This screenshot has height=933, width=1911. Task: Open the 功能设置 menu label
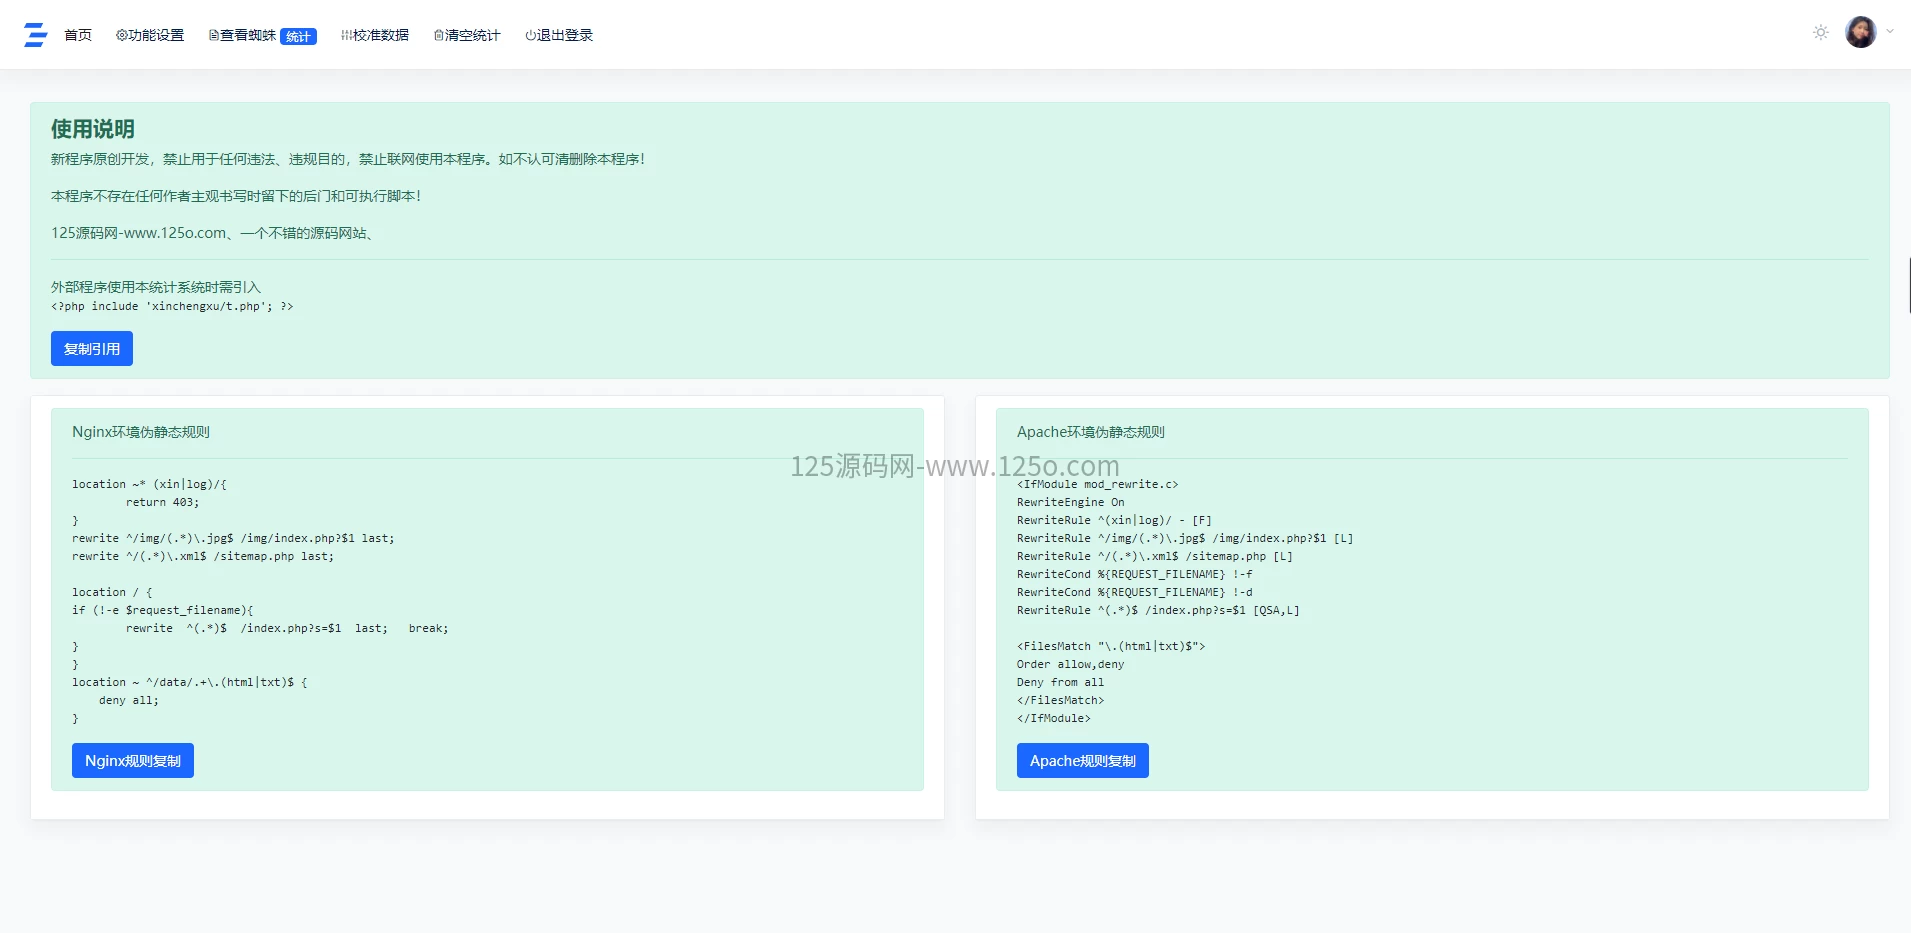point(156,35)
